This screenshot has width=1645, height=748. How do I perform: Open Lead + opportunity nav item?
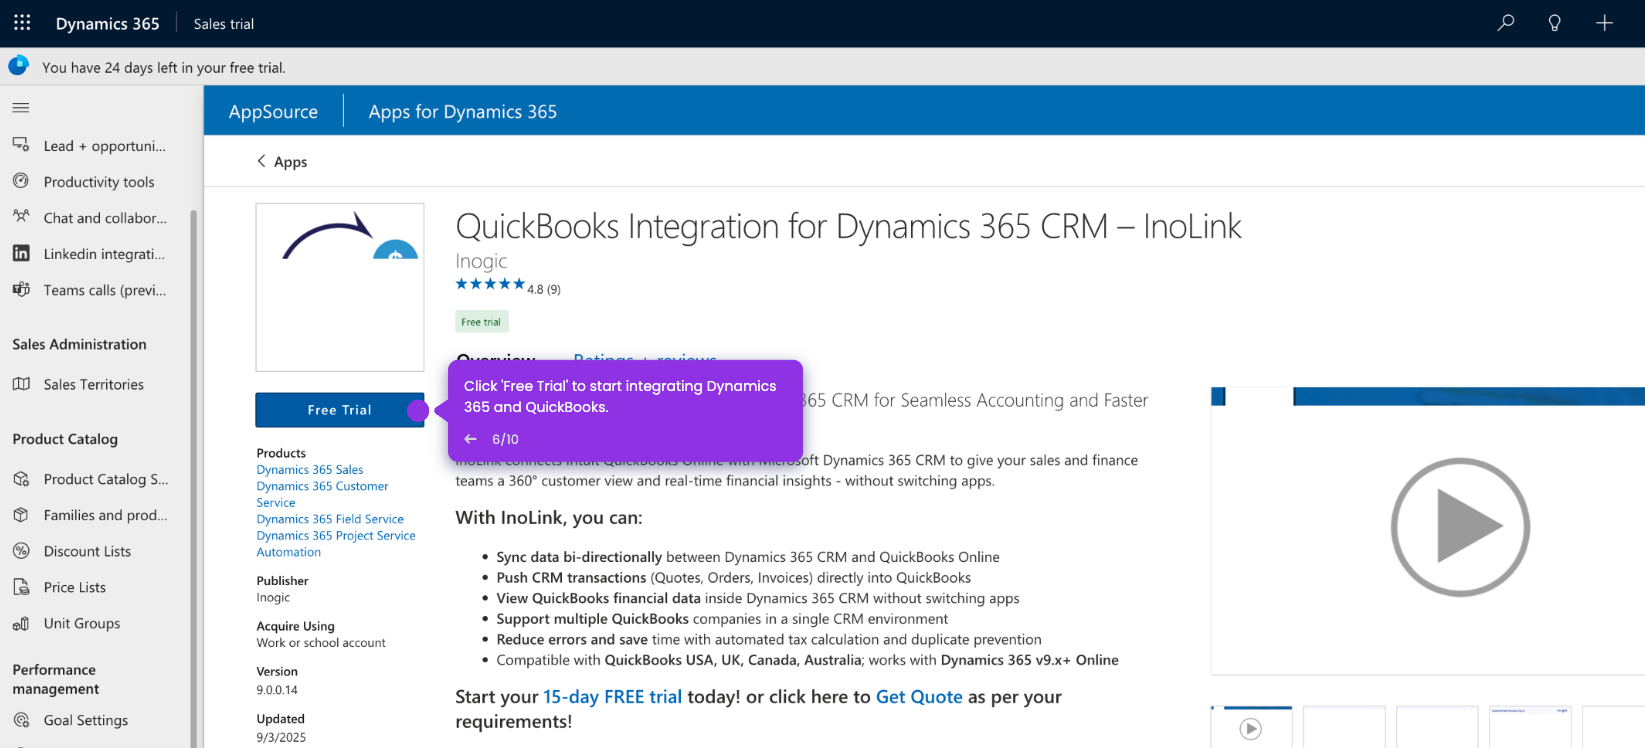coord(98,145)
